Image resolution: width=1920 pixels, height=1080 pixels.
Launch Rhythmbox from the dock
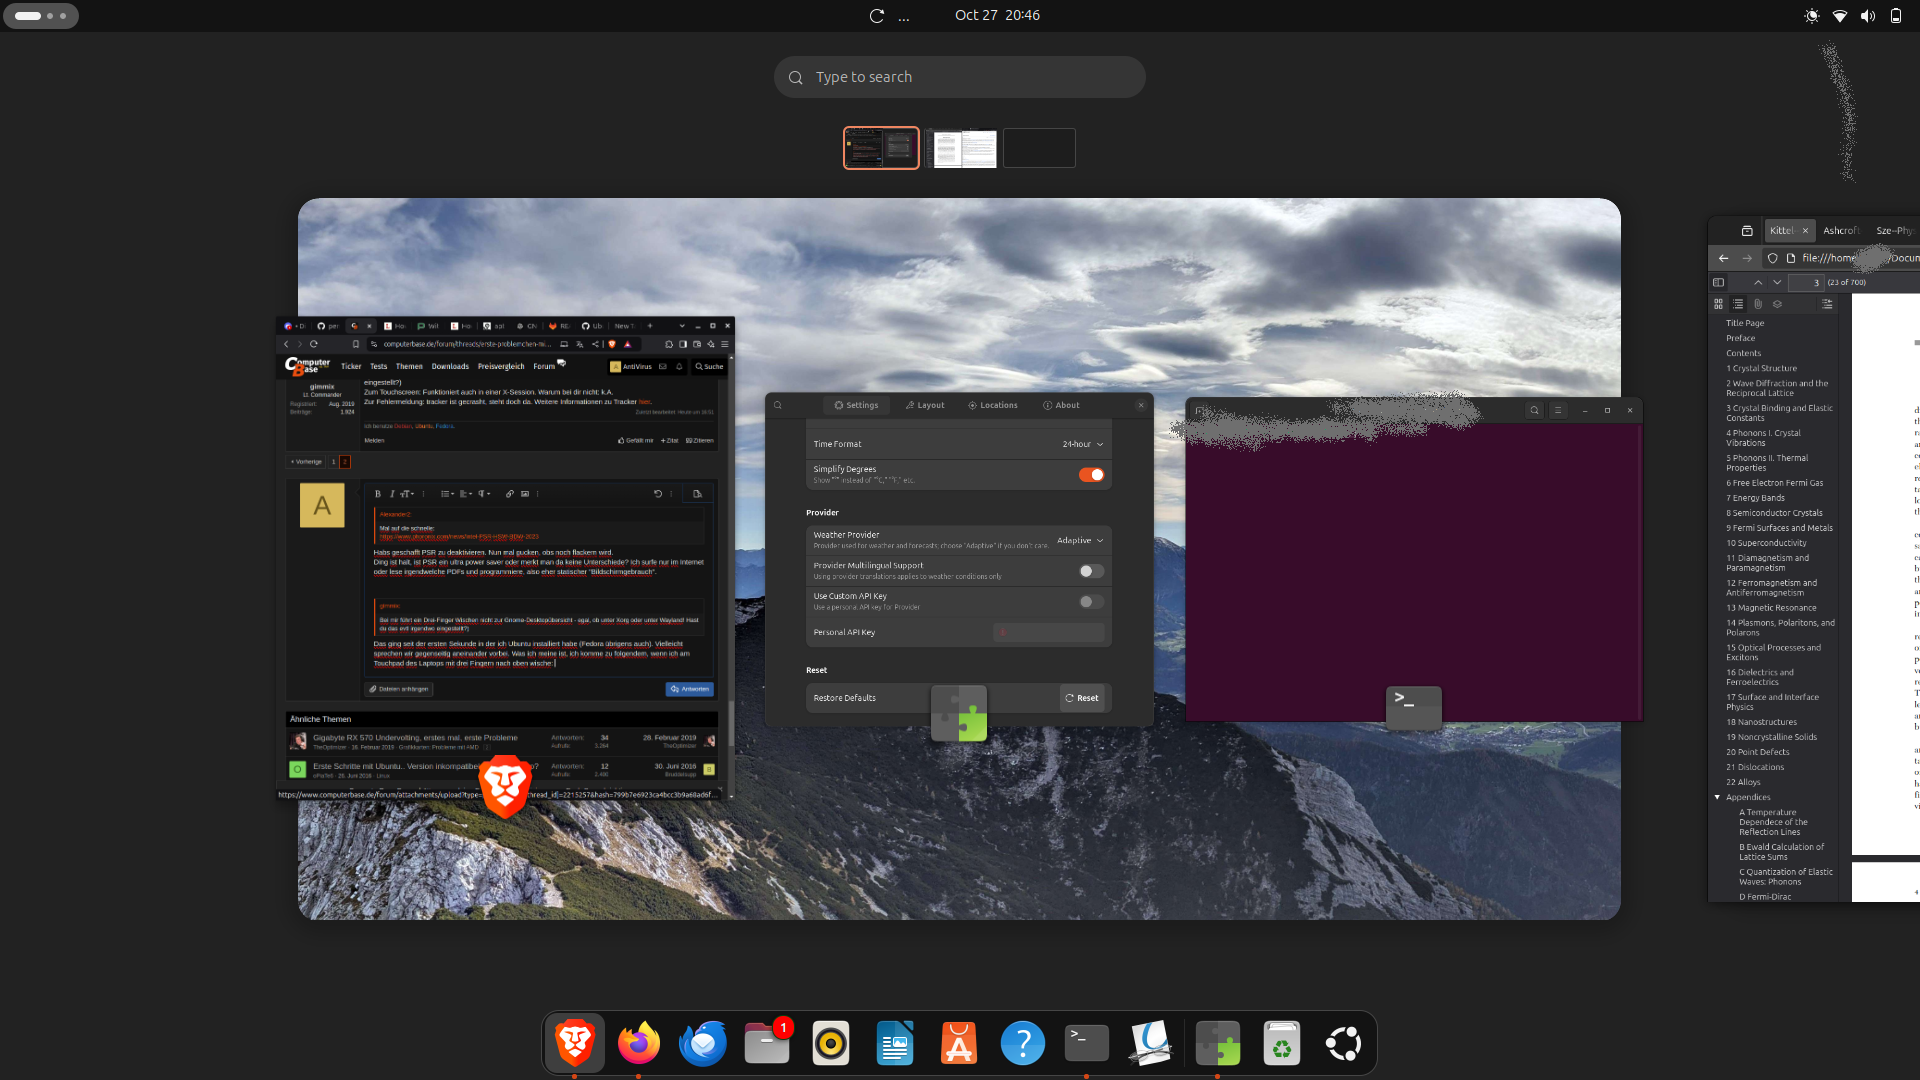click(x=830, y=1043)
